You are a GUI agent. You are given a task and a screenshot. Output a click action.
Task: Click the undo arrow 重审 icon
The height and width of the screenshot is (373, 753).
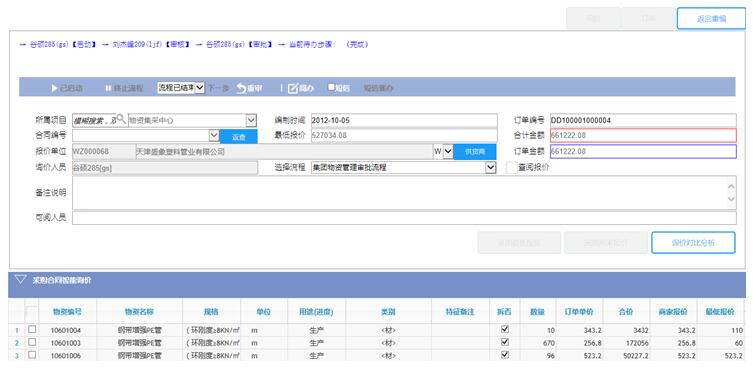241,88
